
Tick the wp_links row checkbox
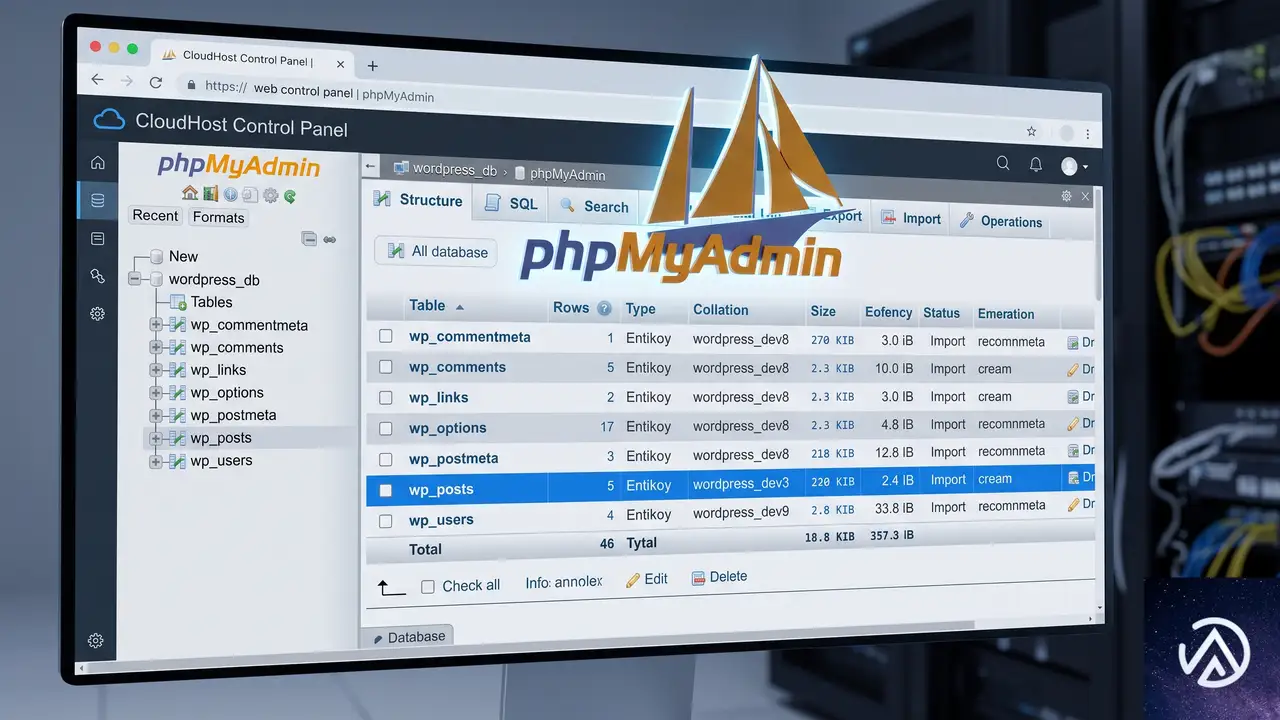(386, 398)
